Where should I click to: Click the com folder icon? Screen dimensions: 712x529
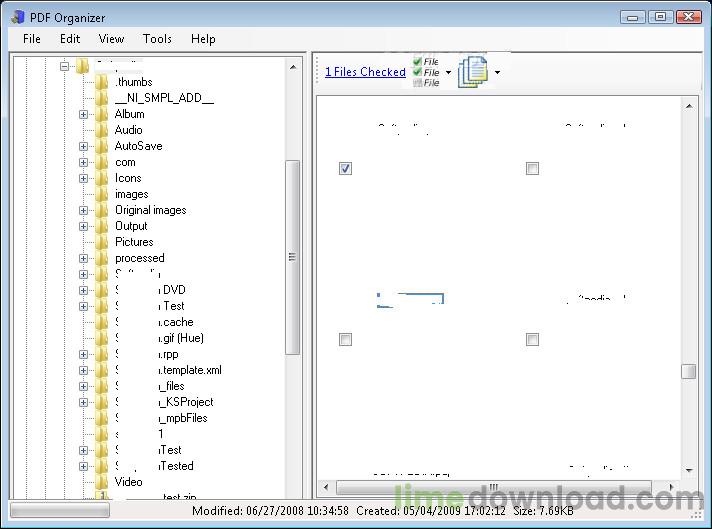point(102,162)
